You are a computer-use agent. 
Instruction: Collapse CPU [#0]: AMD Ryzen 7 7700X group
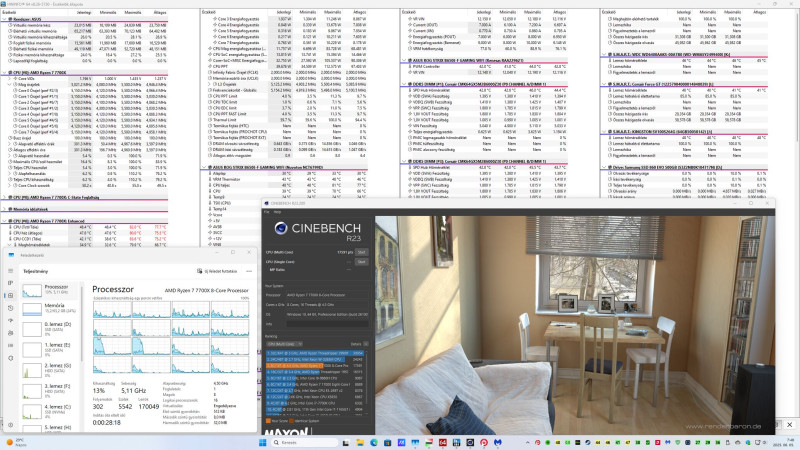click(5, 72)
